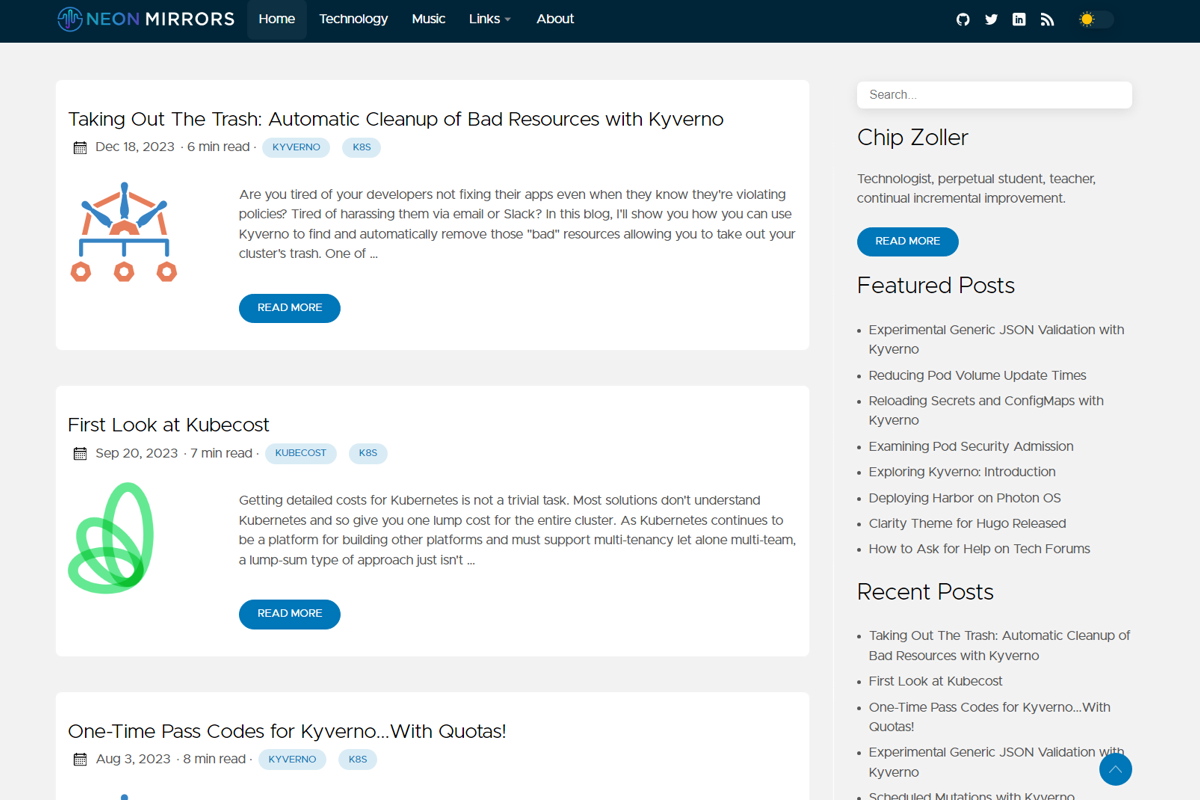Open the Technology menu item
Viewport: 1200px width, 800px height.
coord(353,19)
